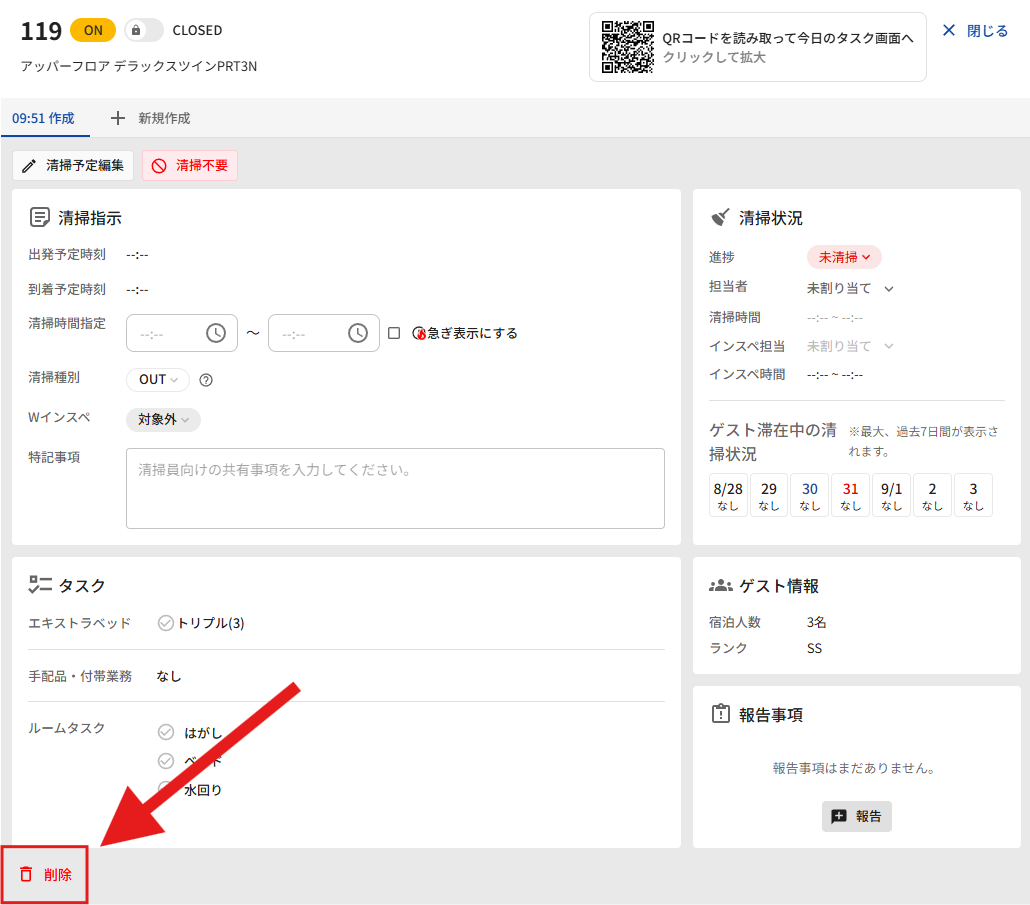The height and width of the screenshot is (905, 1030).
Task: Click the room name アッパーフロア デラックスツインPRT3N
Action: [139, 66]
